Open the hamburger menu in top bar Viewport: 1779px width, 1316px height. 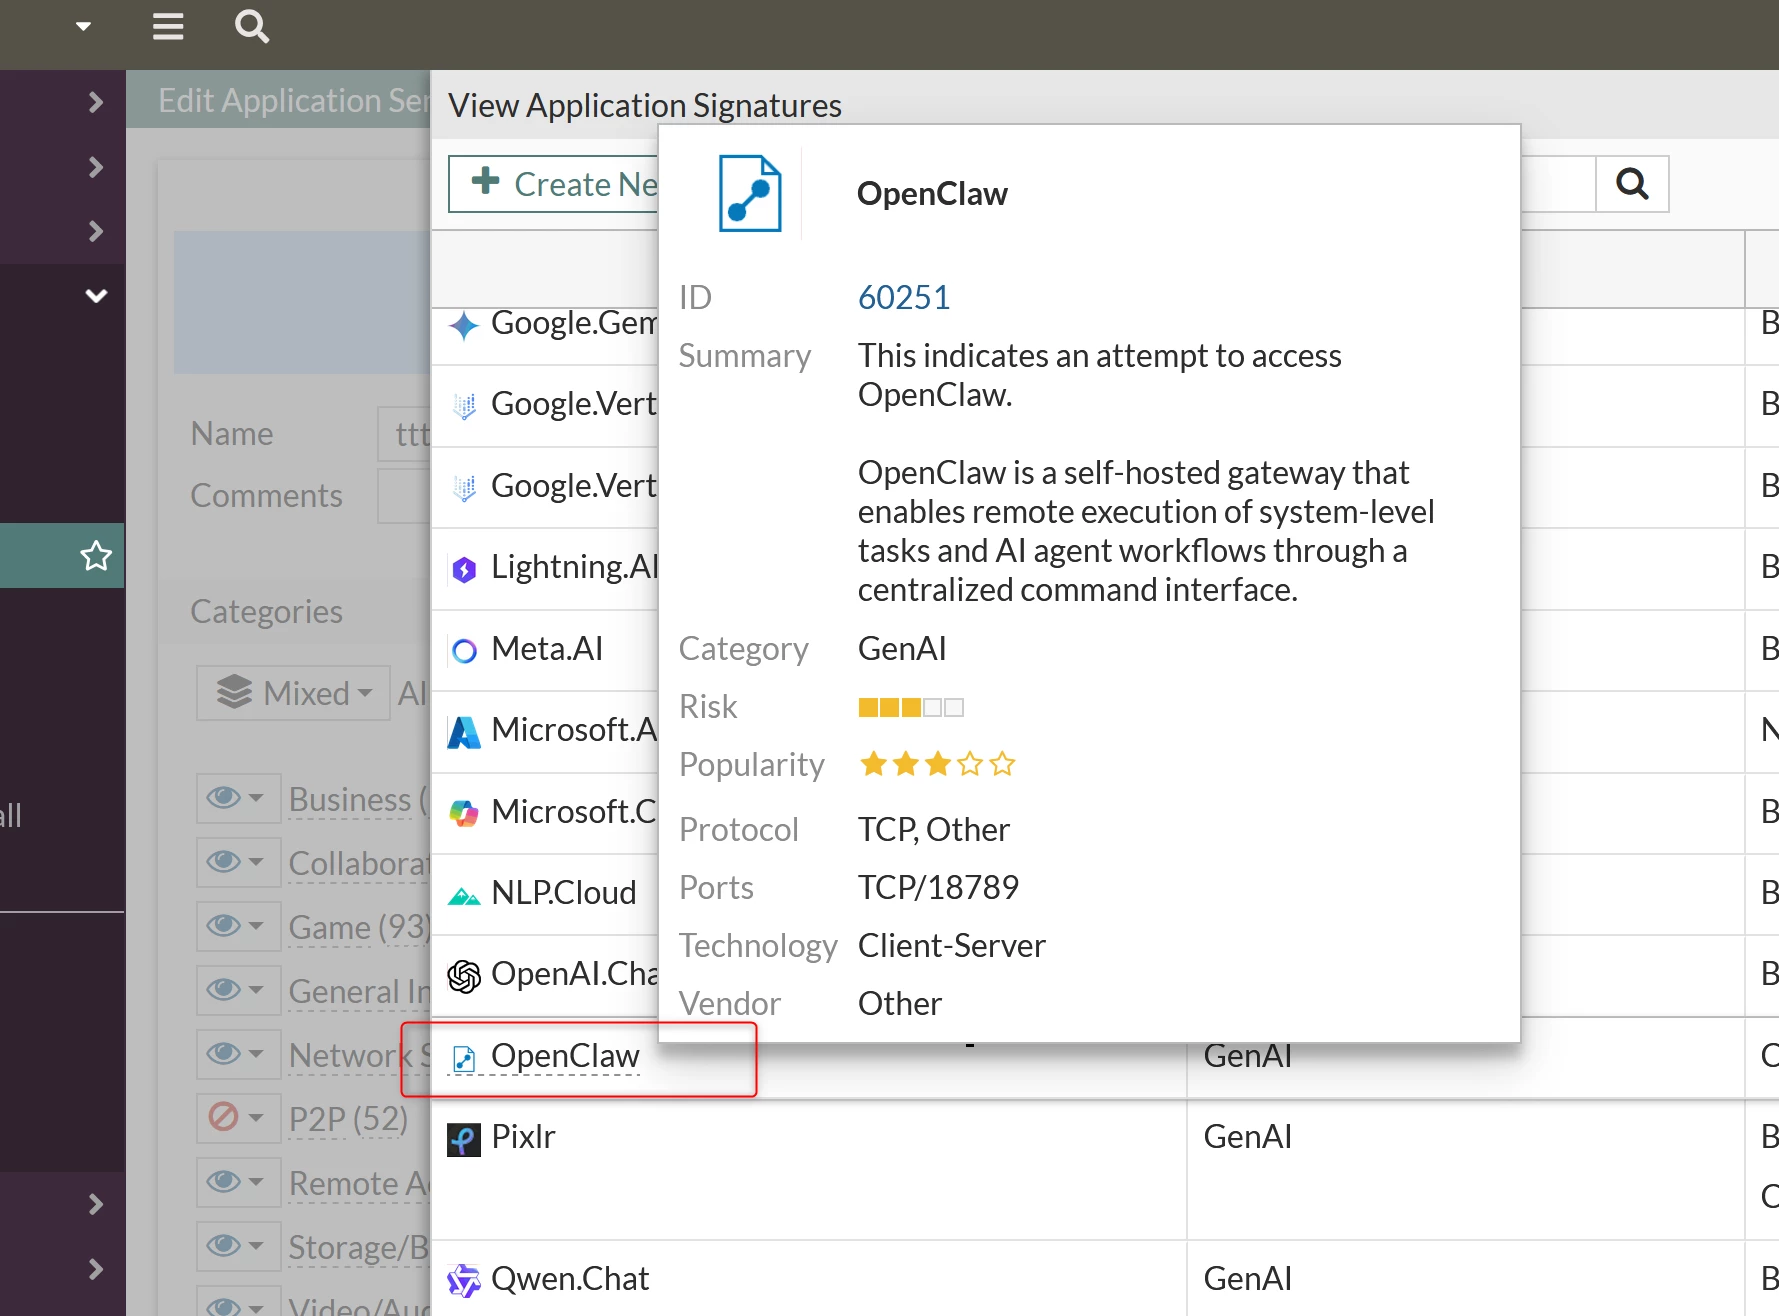click(168, 26)
